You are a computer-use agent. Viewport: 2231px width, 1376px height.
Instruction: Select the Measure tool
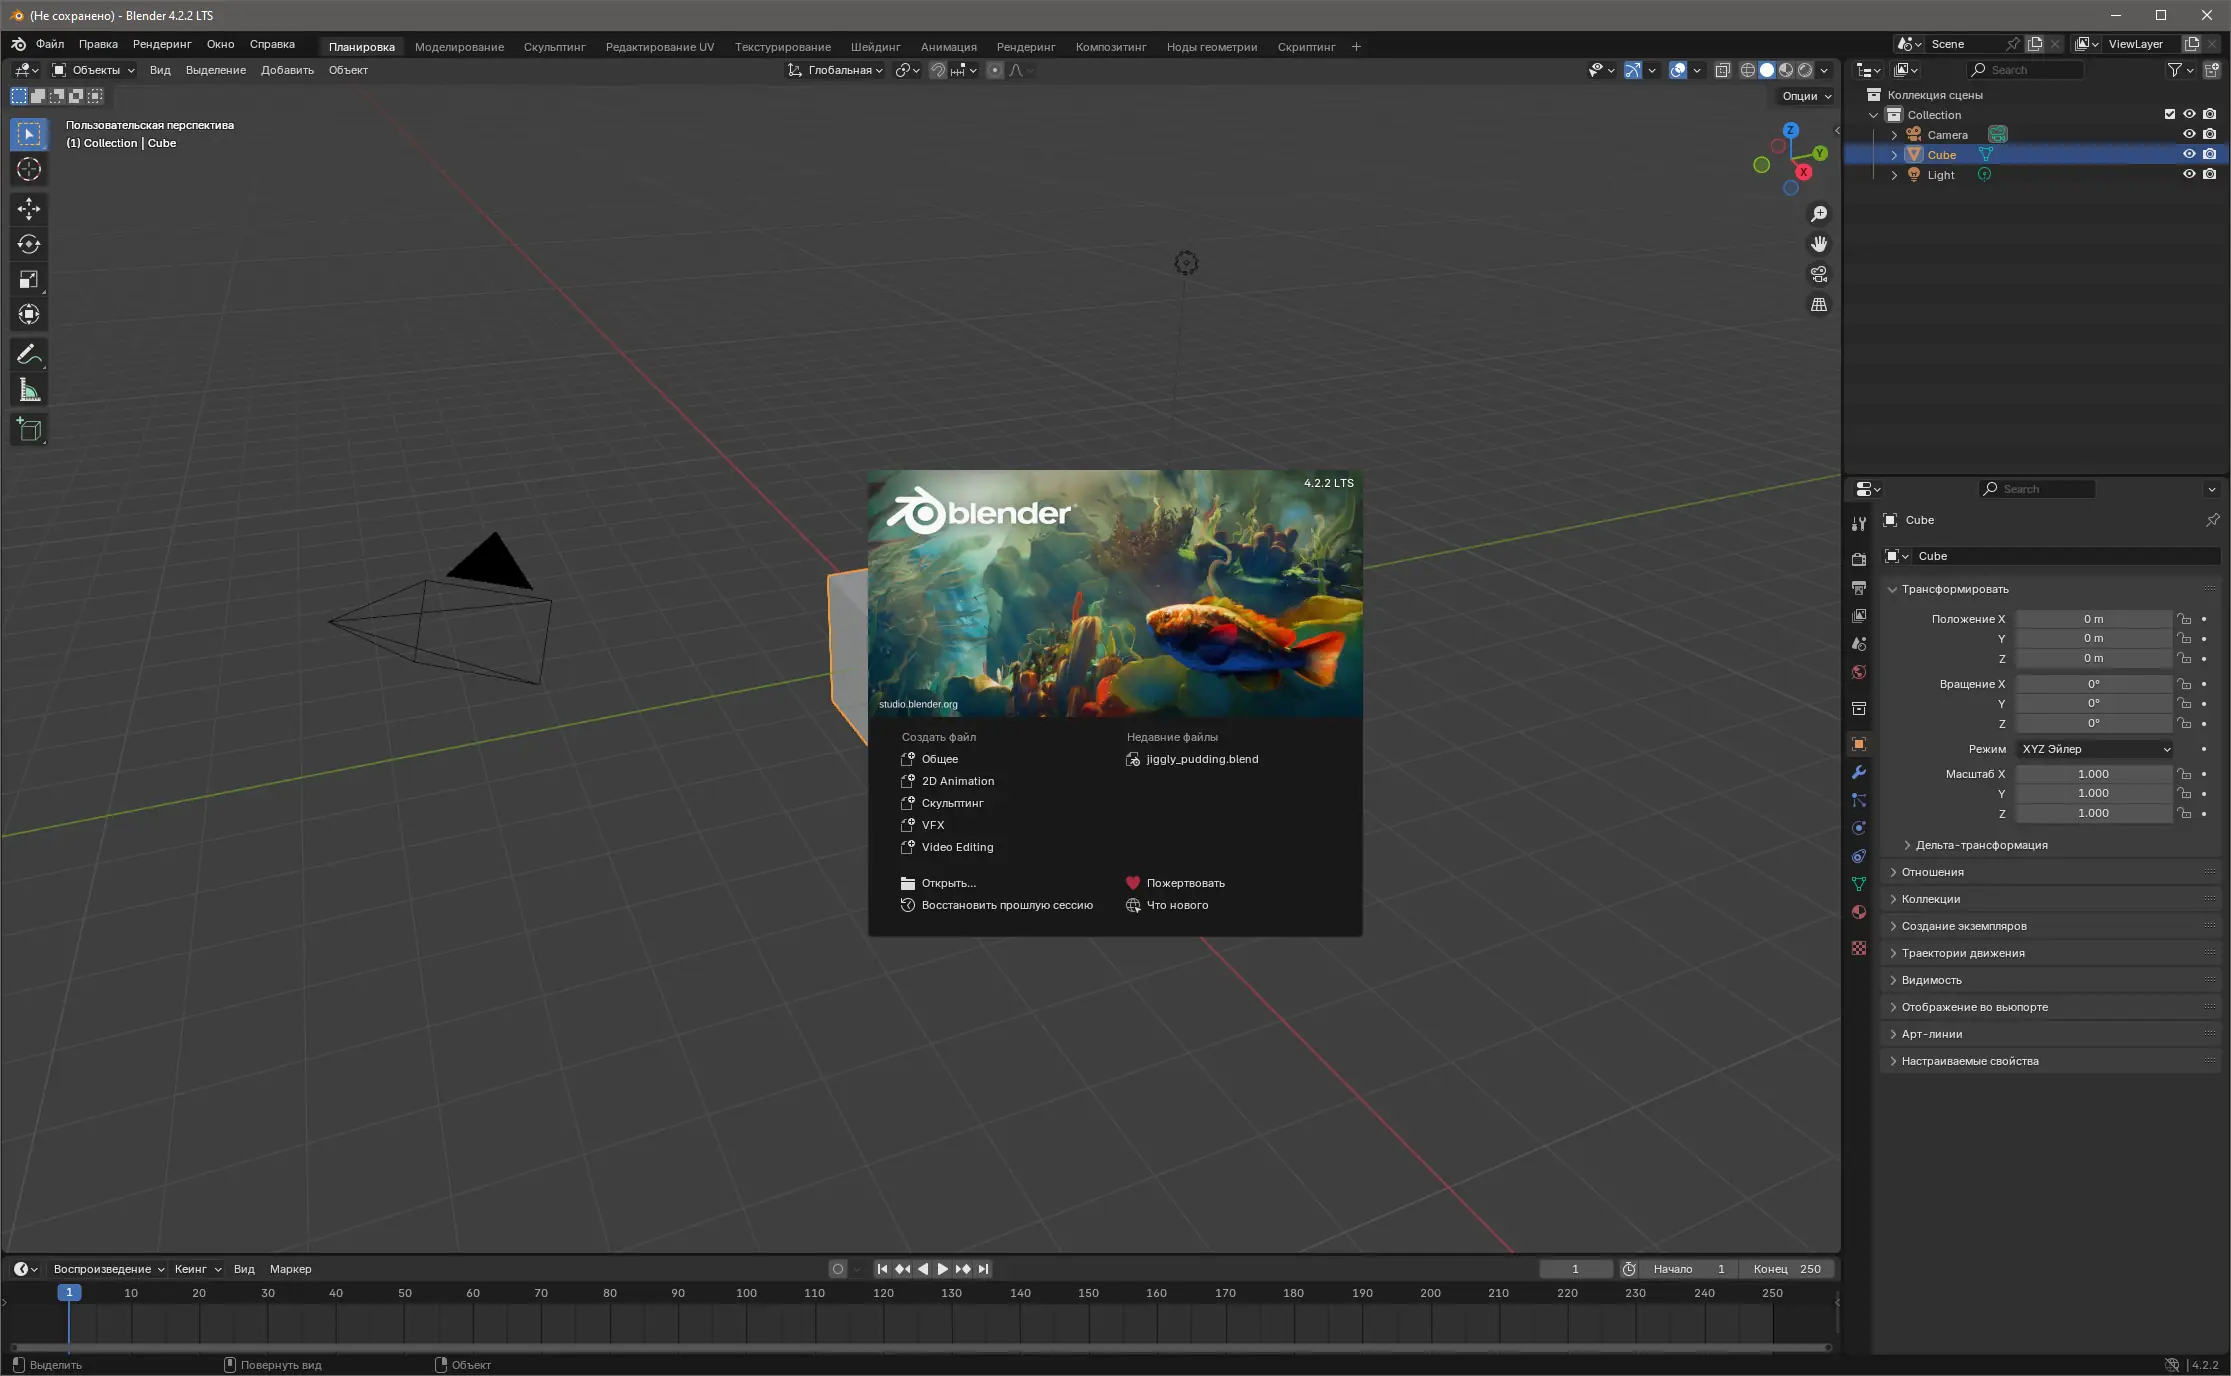[x=29, y=391]
